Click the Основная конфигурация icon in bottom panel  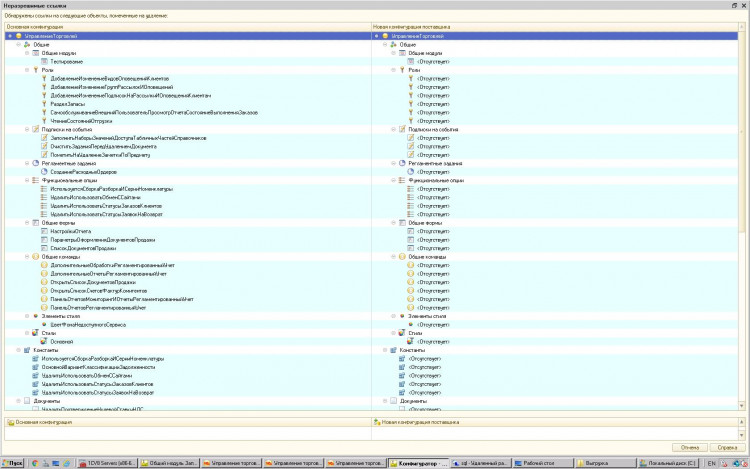11,423
